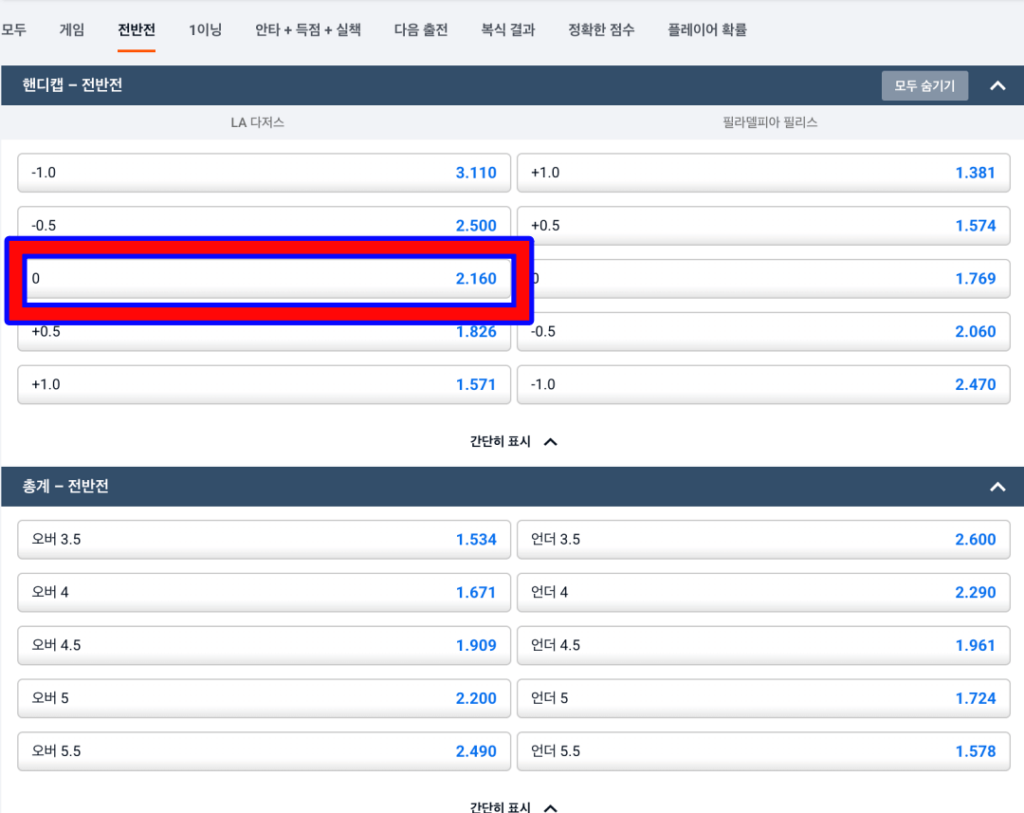The image size is (1024, 813).
Task: Switch to the 모두 tab
Action: 14,30
